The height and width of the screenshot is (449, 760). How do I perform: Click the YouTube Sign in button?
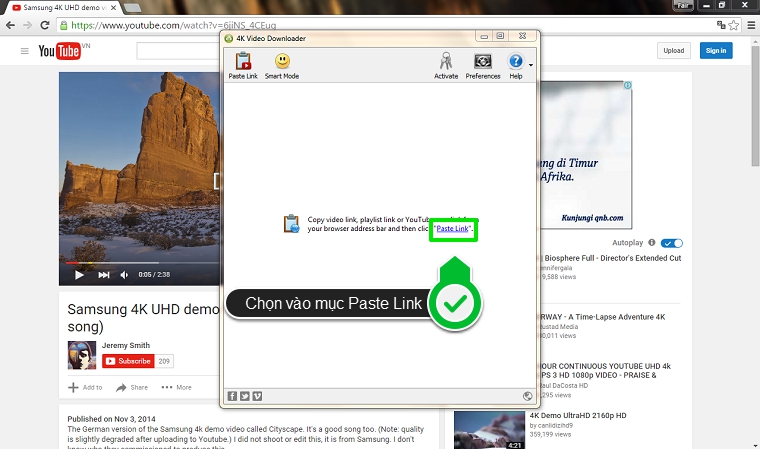click(x=715, y=50)
